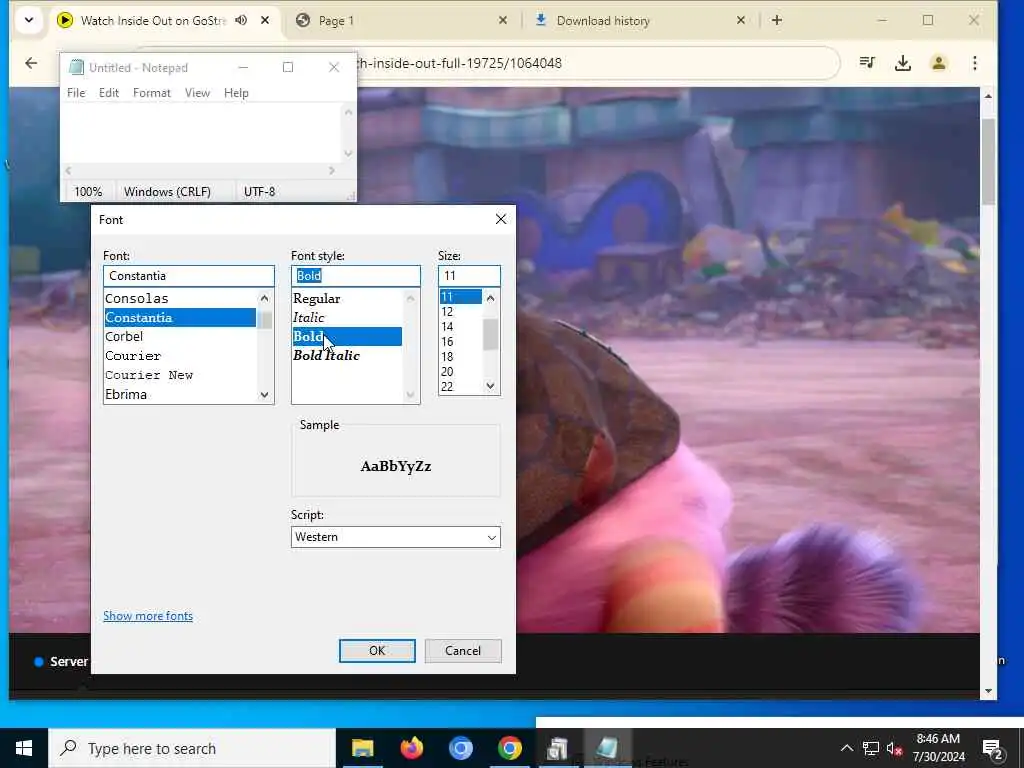Image resolution: width=1024 pixels, height=768 pixels.
Task: Open Notepad View menu
Action: (x=197, y=93)
